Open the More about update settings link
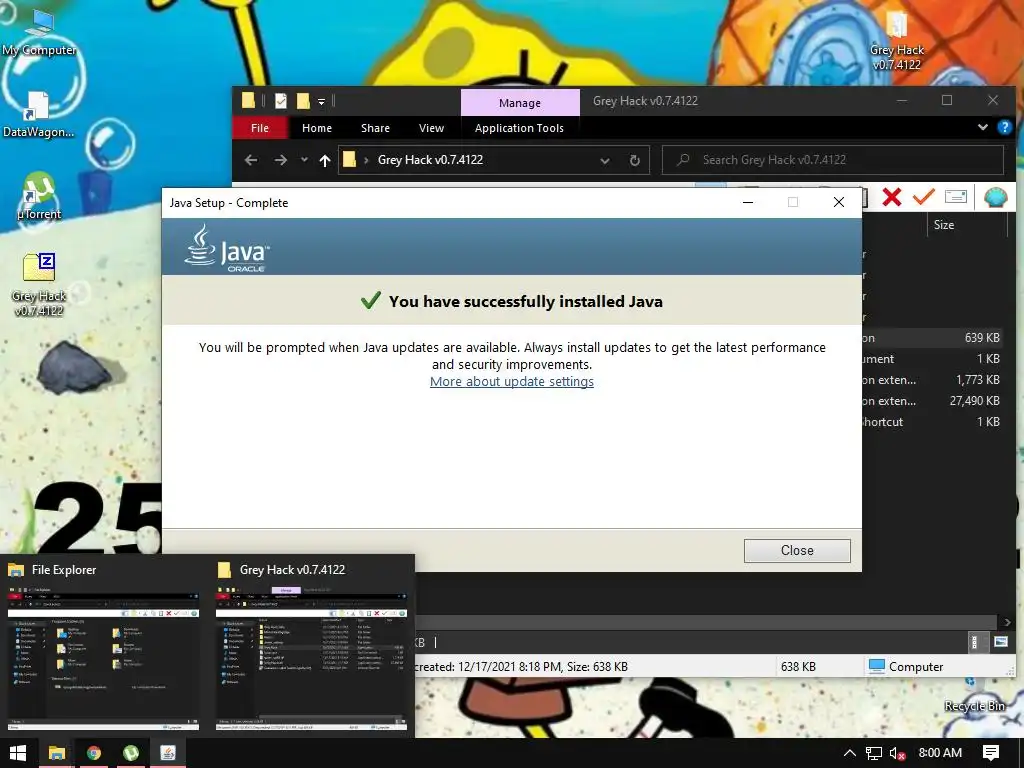This screenshot has width=1024, height=768. 511,381
